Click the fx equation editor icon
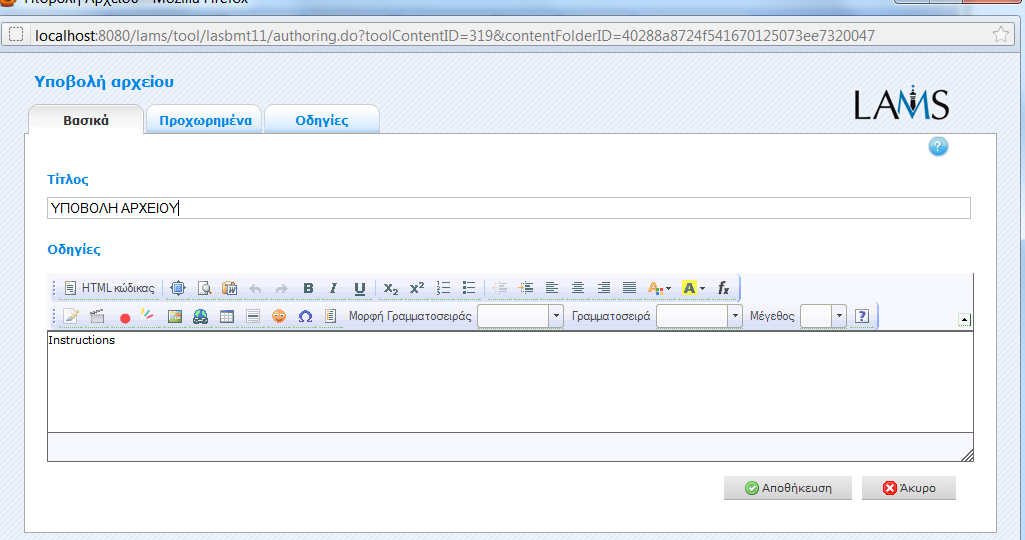This screenshot has height=540, width=1025. click(x=723, y=288)
